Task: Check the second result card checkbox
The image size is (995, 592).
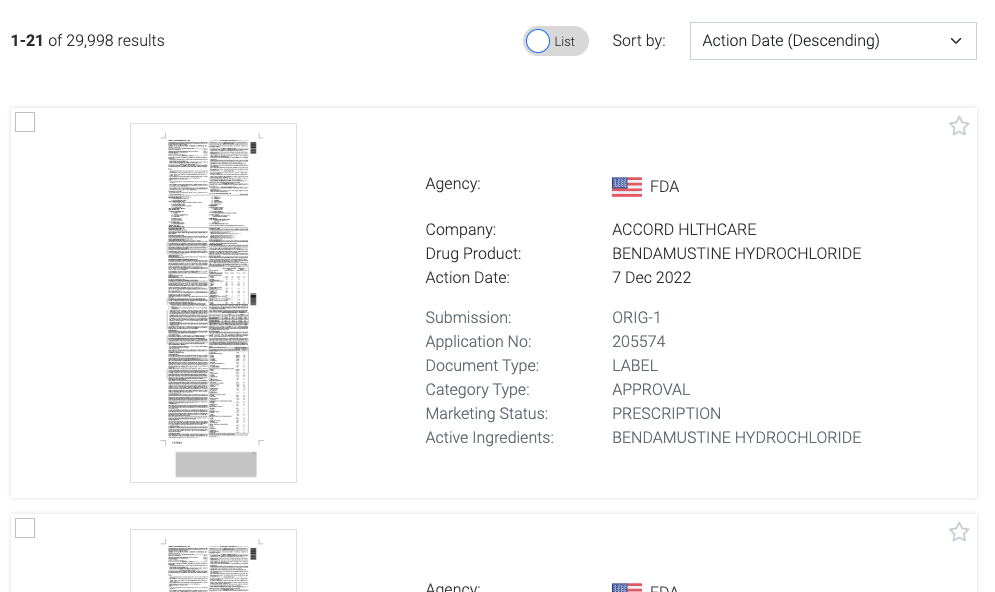Action: coord(25,528)
